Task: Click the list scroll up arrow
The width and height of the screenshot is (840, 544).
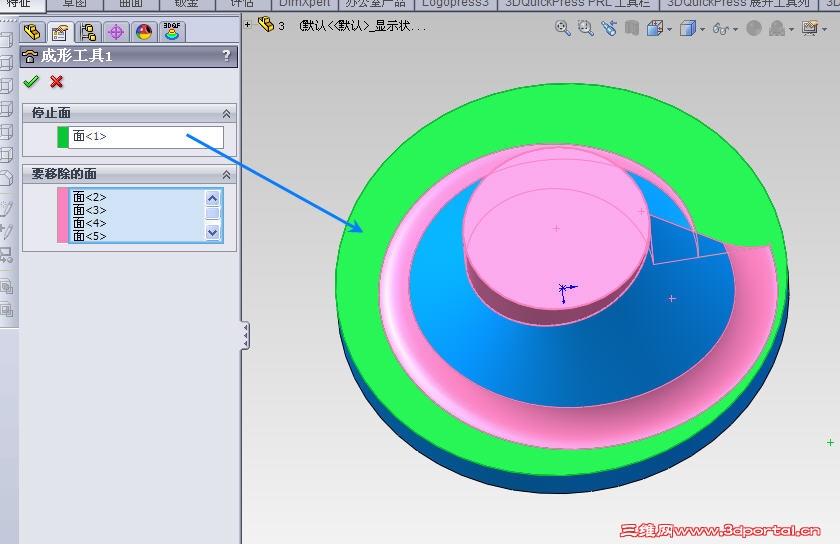Action: (x=213, y=198)
